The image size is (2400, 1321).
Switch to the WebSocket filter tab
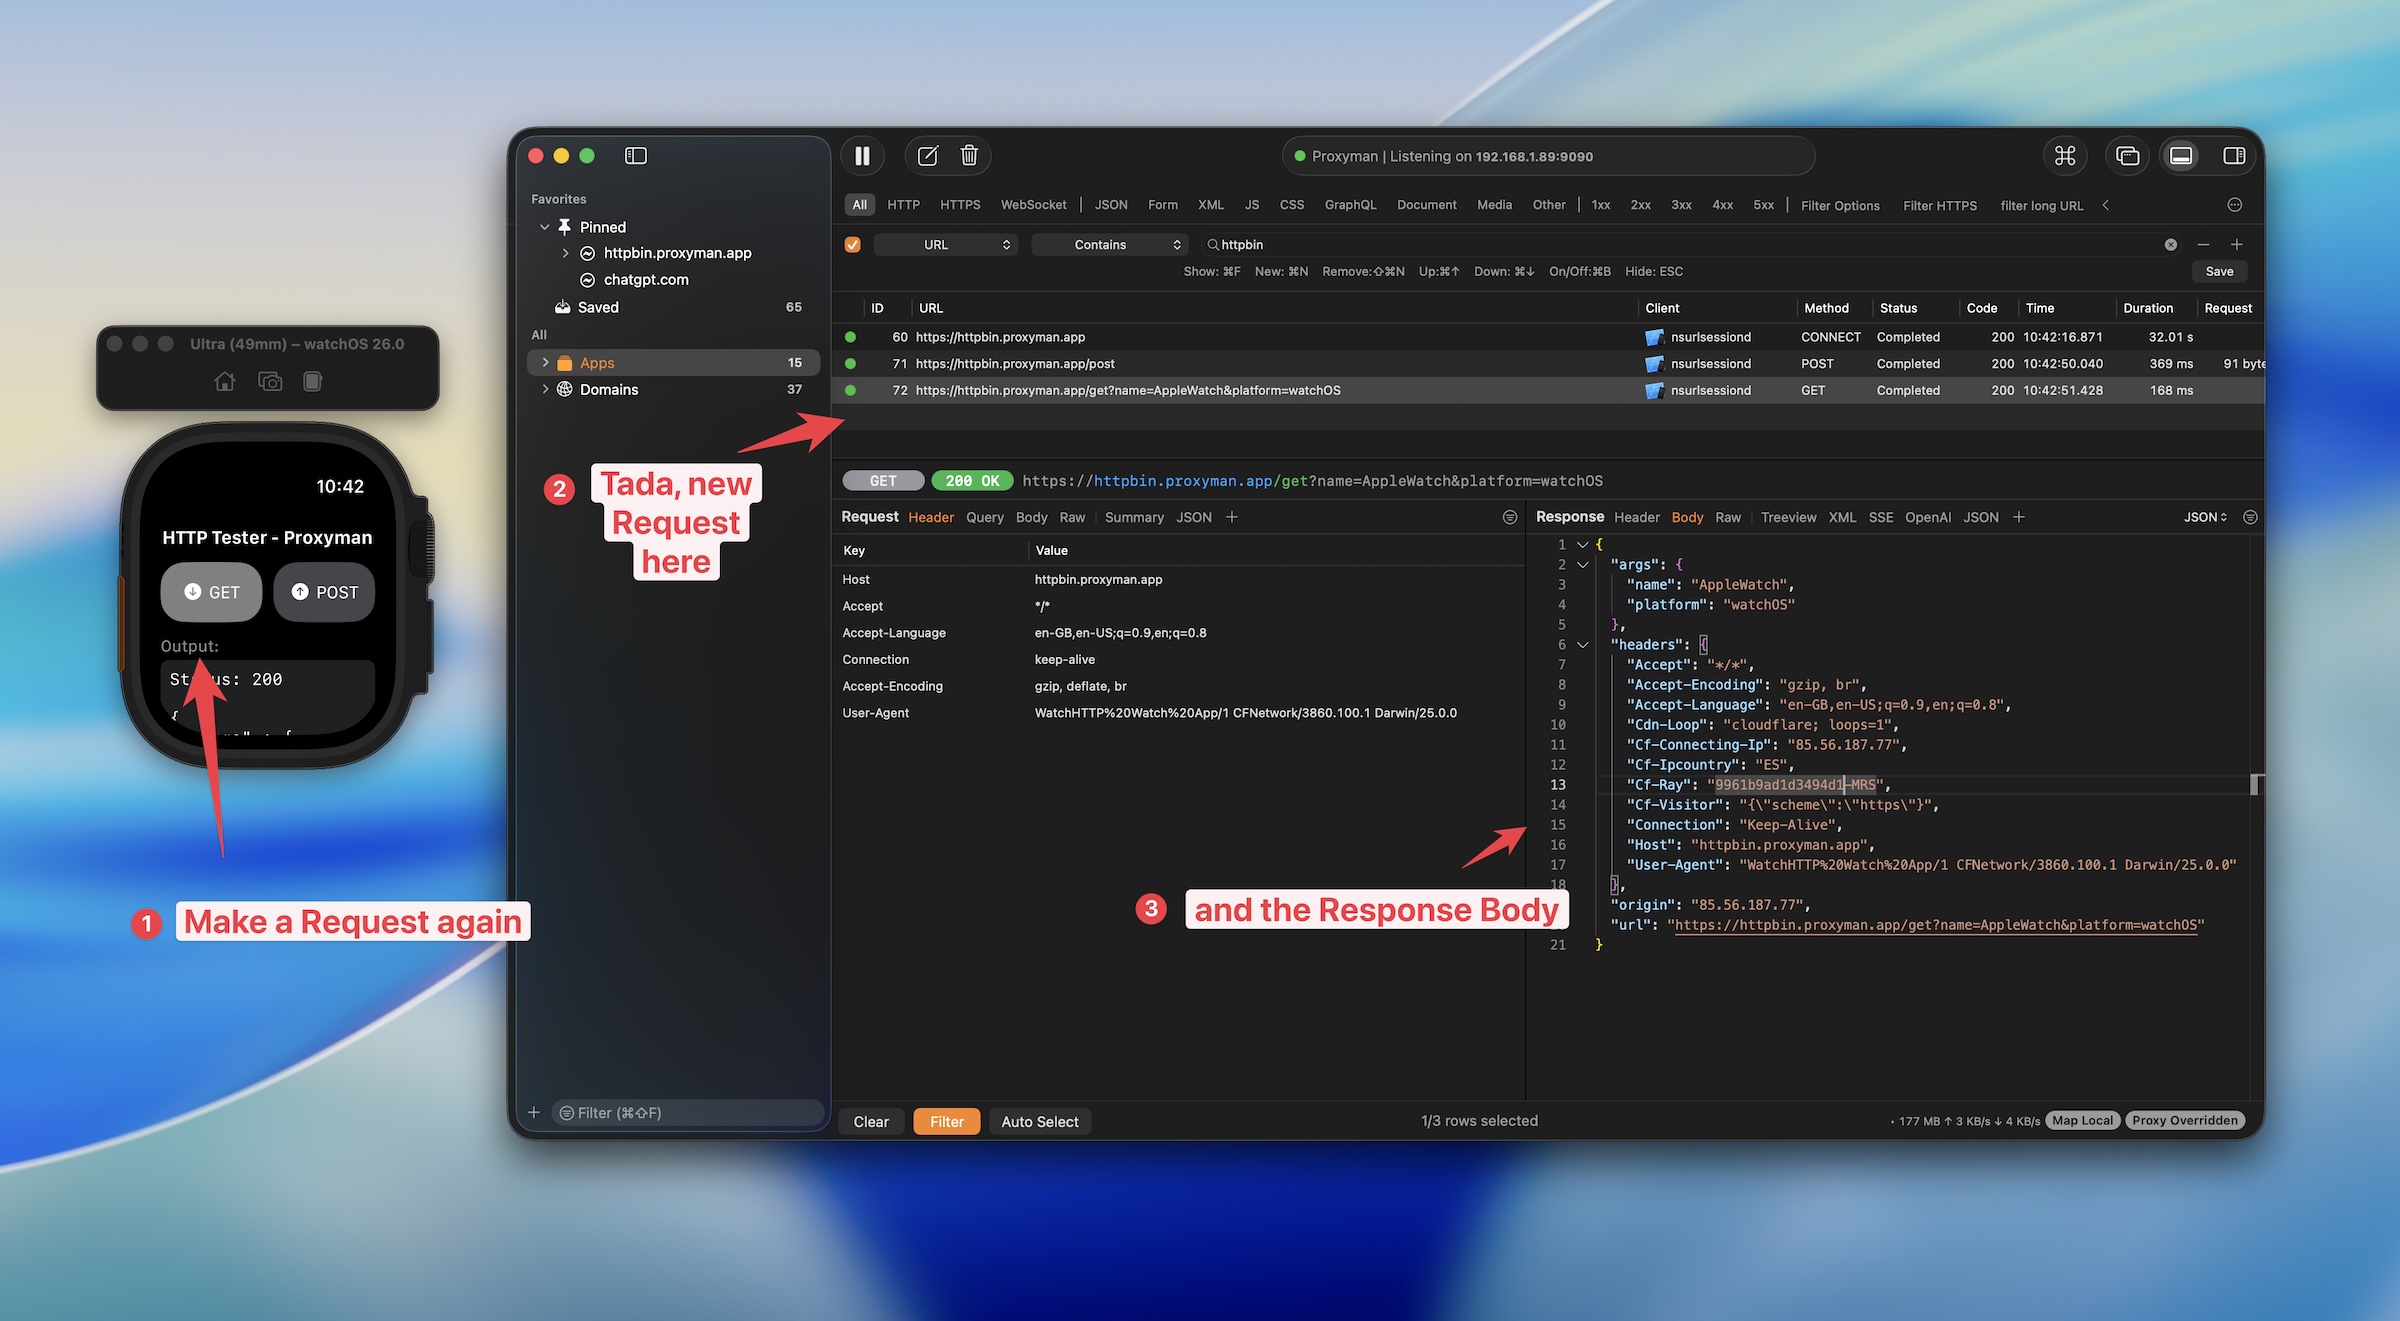pyautogui.click(x=1033, y=204)
